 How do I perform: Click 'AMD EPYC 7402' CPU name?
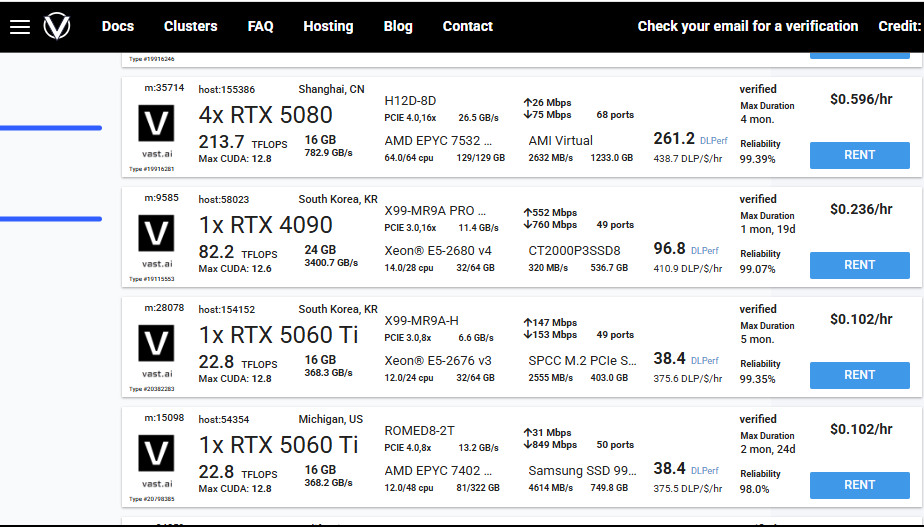438,471
